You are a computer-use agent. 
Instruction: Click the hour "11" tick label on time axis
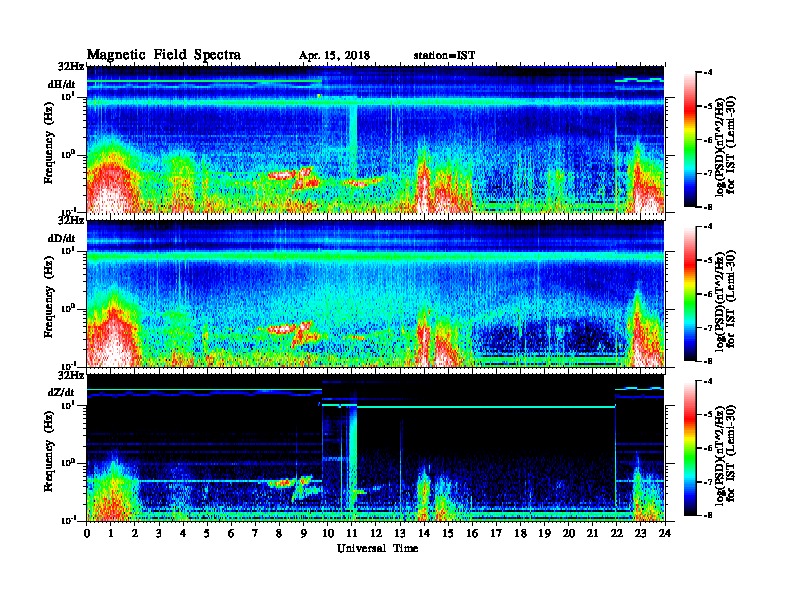(352, 534)
